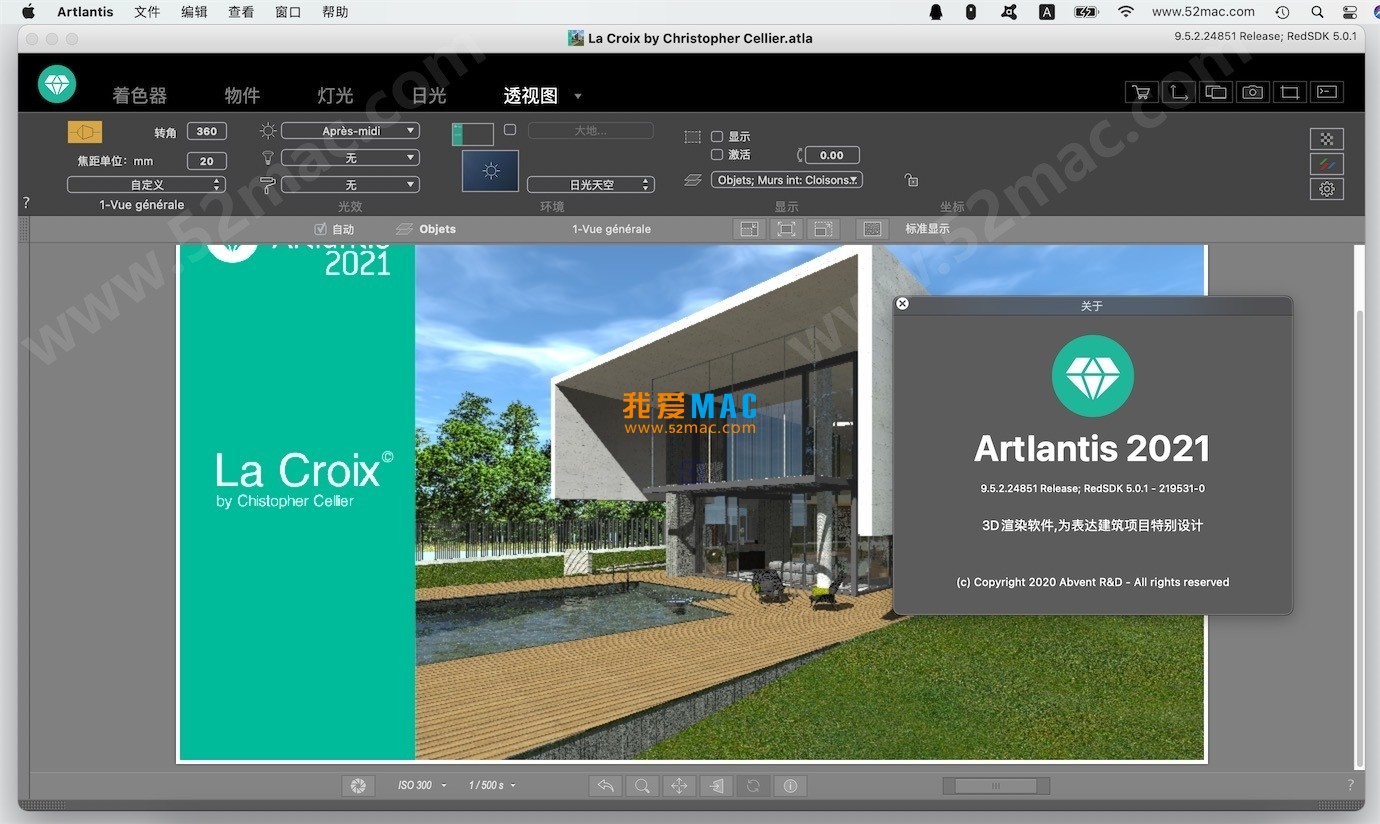This screenshot has height=824, width=1380.
Task: Open the 查看 menu
Action: pos(241,12)
